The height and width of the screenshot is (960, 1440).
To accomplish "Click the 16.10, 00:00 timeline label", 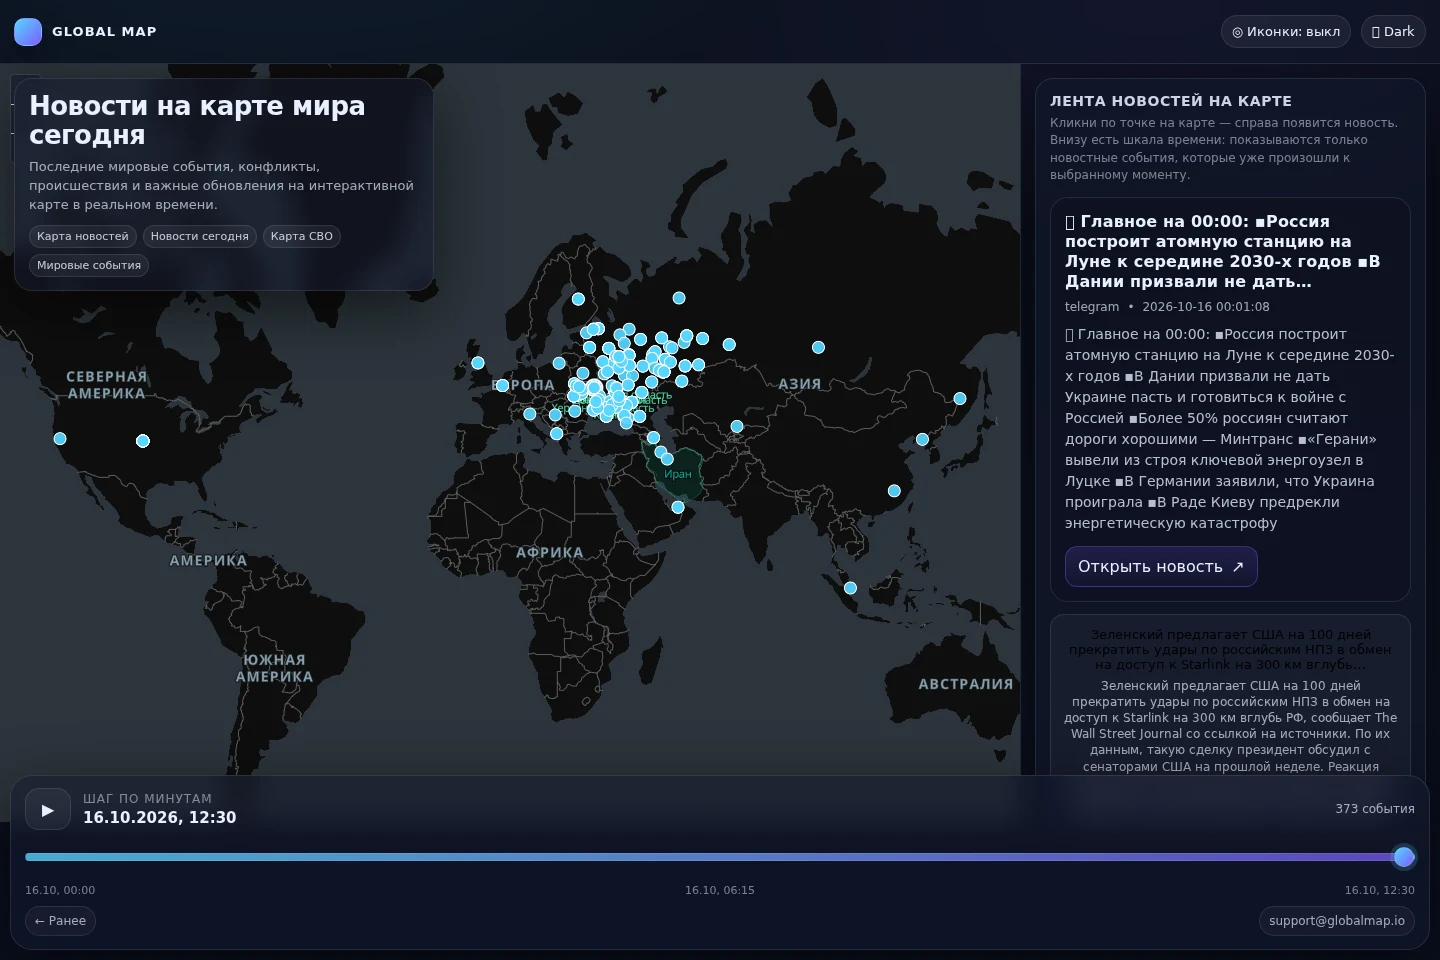I will (x=60, y=890).
